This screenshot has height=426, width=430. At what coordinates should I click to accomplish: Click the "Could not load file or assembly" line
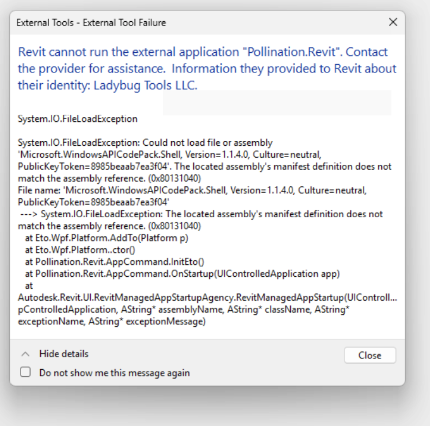click(x=145, y=143)
